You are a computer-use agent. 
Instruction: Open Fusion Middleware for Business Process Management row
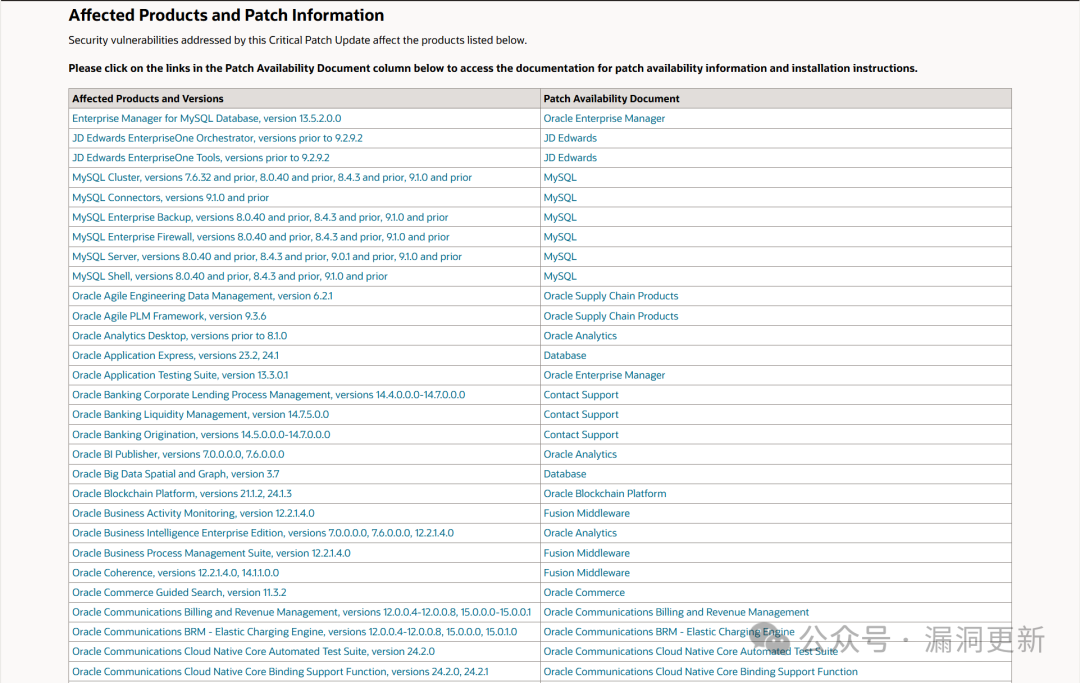[x=586, y=553]
